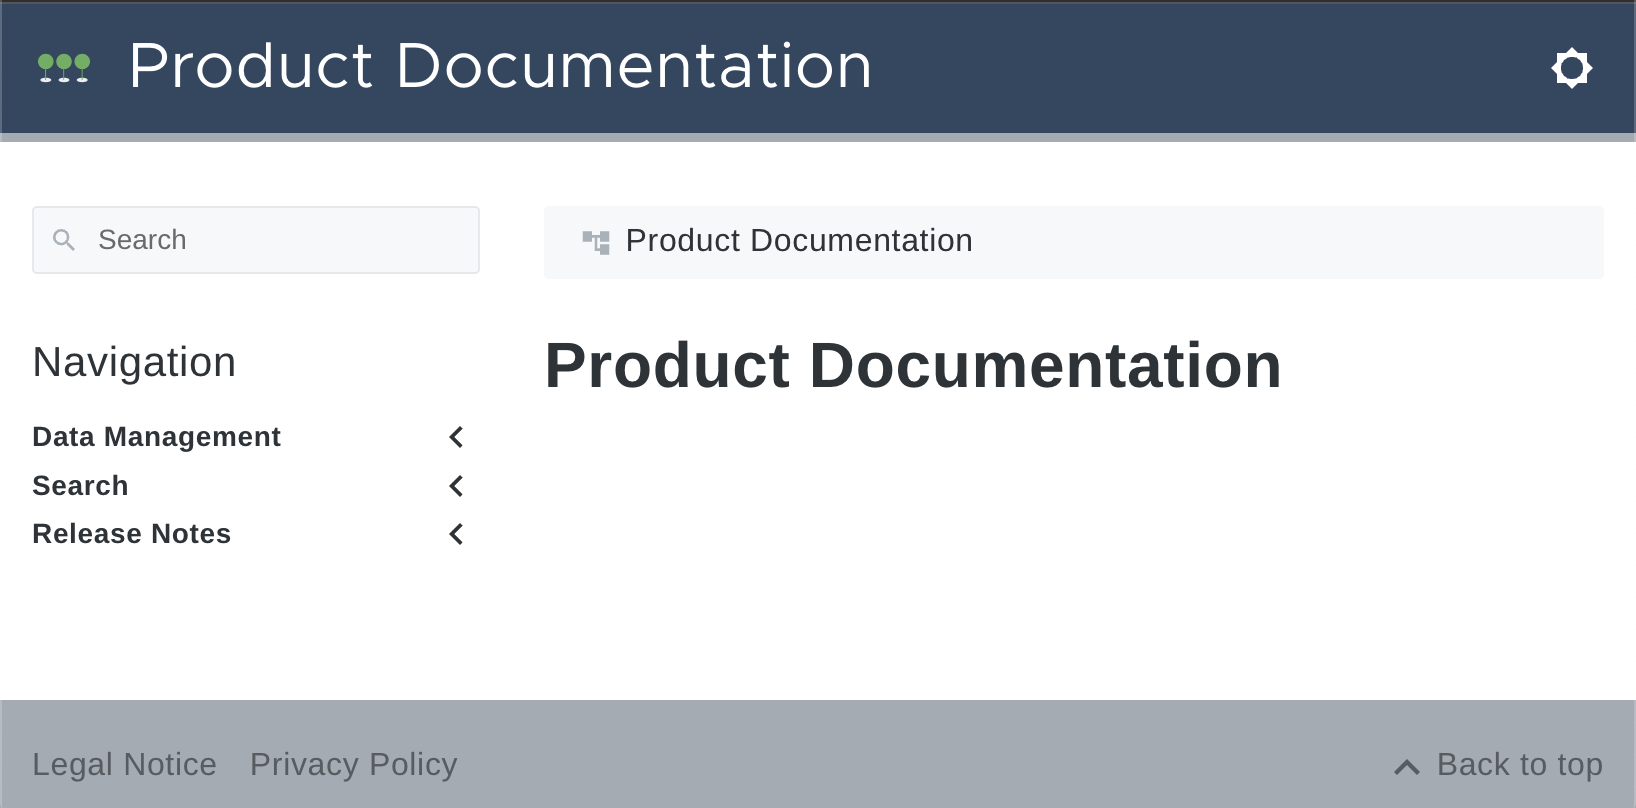The width and height of the screenshot is (1636, 808).
Task: Open the Release Notes navigation item
Action: [131, 534]
